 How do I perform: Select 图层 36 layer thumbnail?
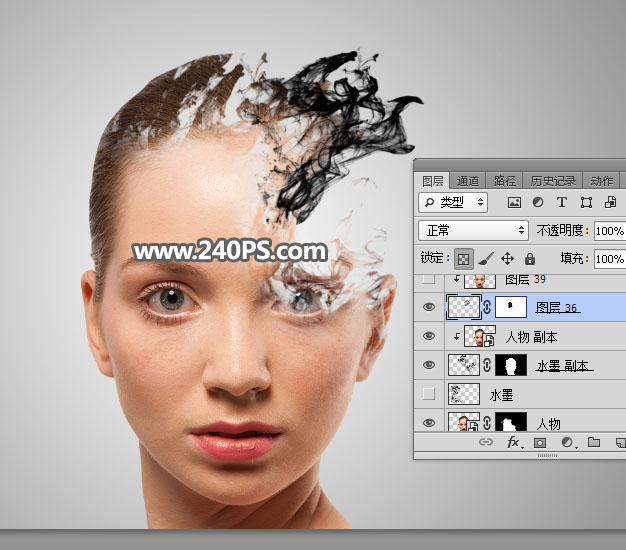tap(464, 307)
